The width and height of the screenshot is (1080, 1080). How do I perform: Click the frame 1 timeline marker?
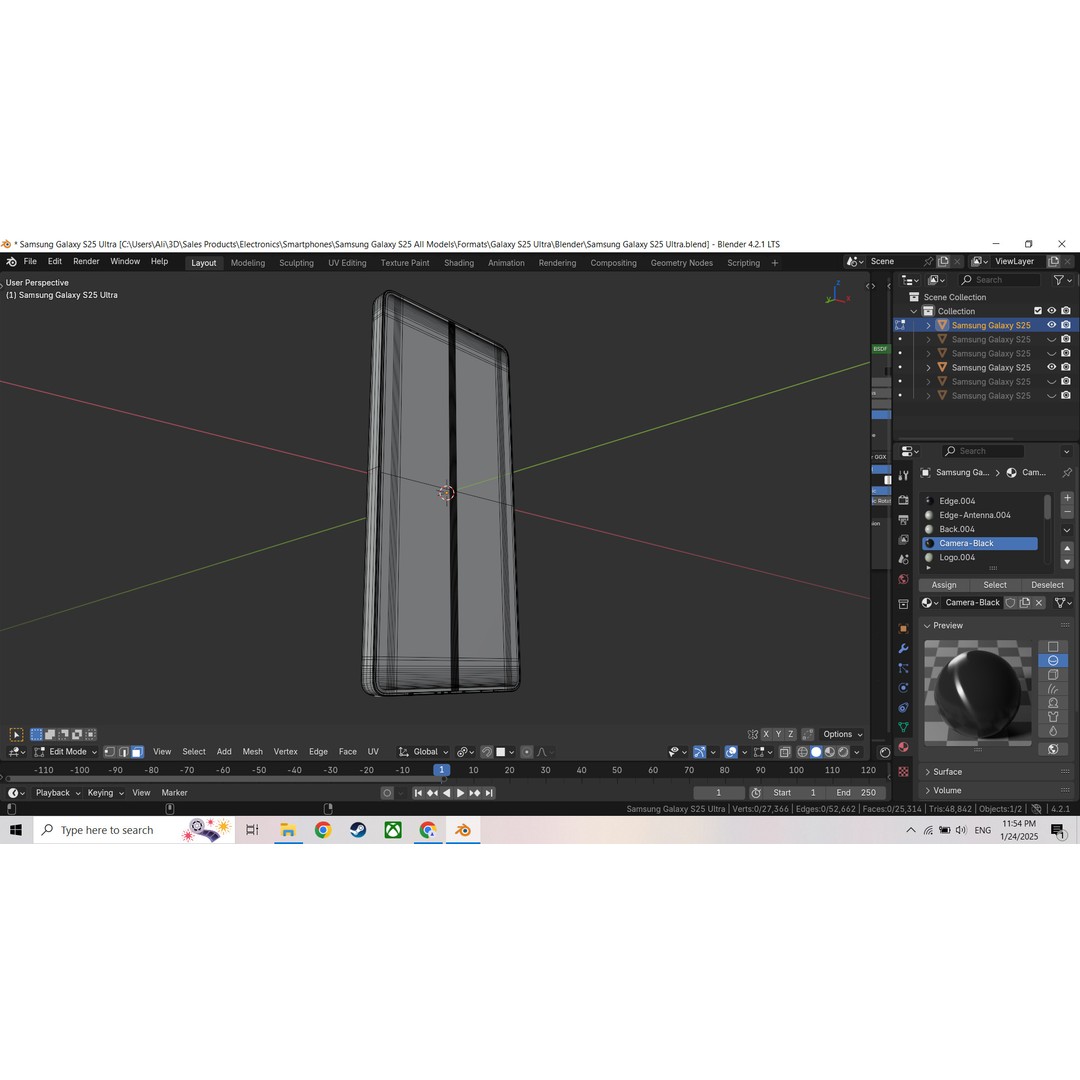(x=442, y=770)
